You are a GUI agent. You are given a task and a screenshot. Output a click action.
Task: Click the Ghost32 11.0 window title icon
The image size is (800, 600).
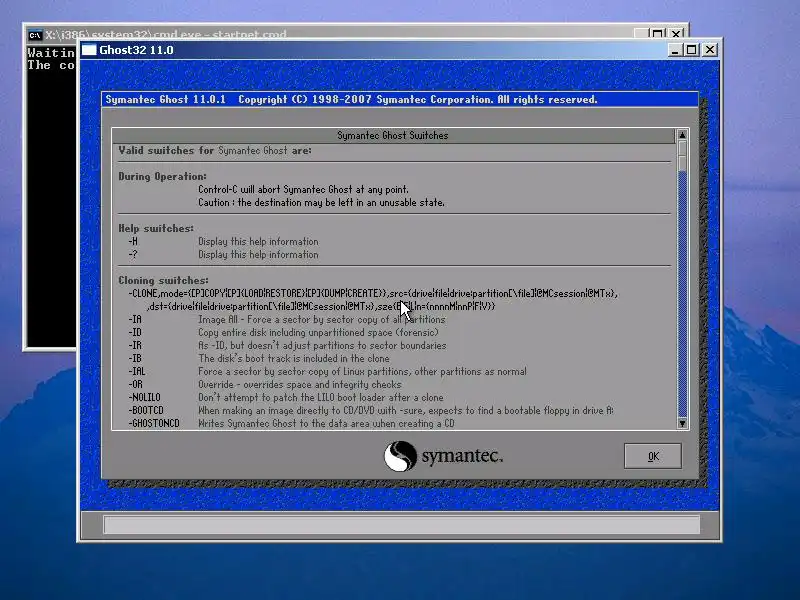[x=89, y=50]
